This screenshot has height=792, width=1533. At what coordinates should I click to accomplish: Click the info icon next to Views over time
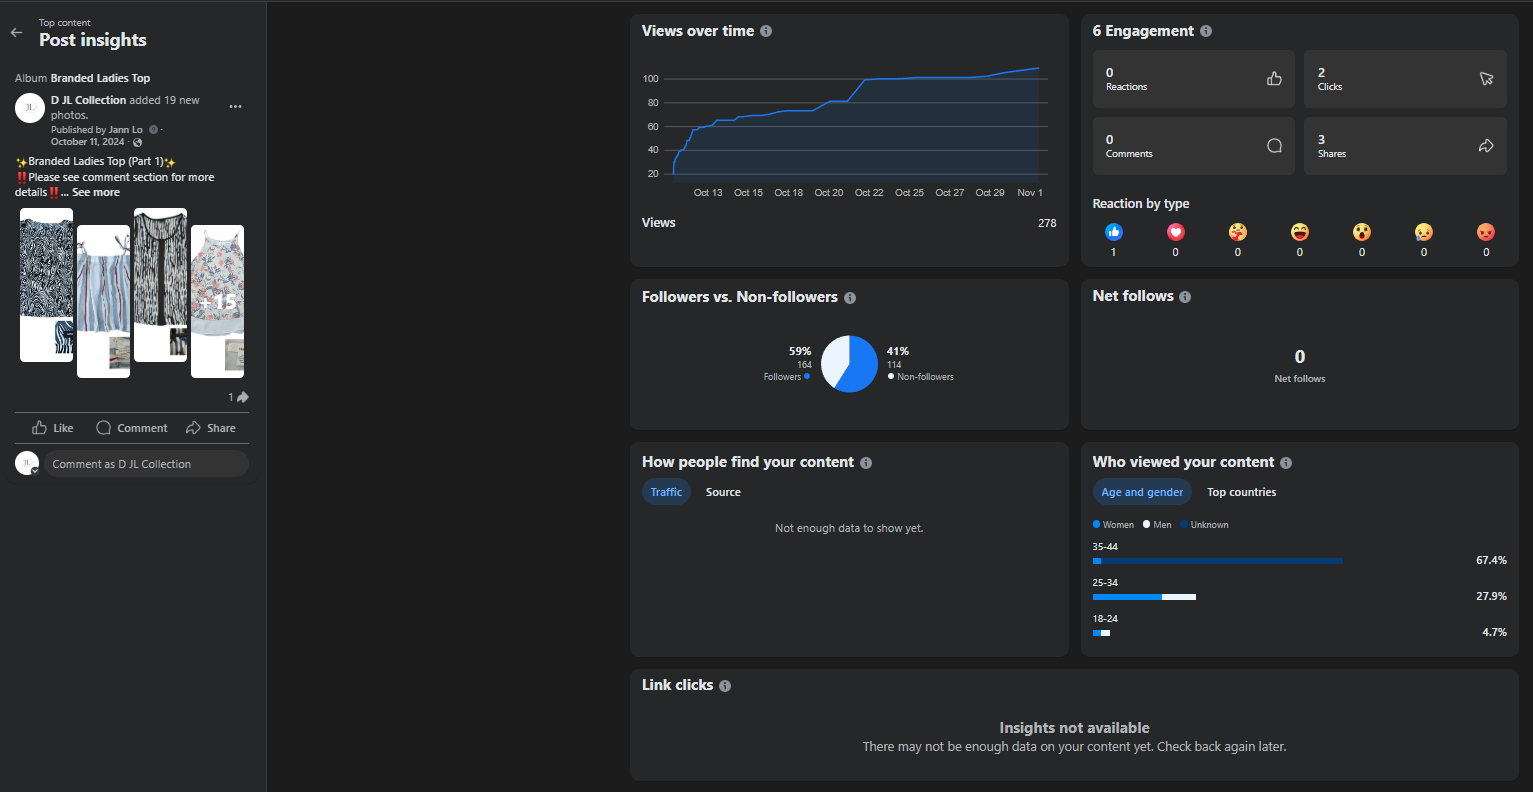(x=766, y=31)
